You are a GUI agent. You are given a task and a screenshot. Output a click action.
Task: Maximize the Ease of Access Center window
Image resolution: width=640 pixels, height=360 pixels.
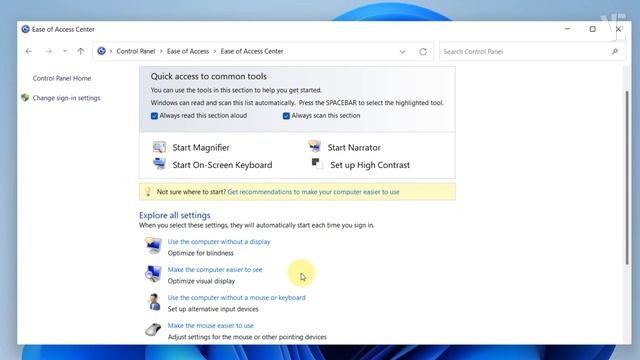pos(593,29)
